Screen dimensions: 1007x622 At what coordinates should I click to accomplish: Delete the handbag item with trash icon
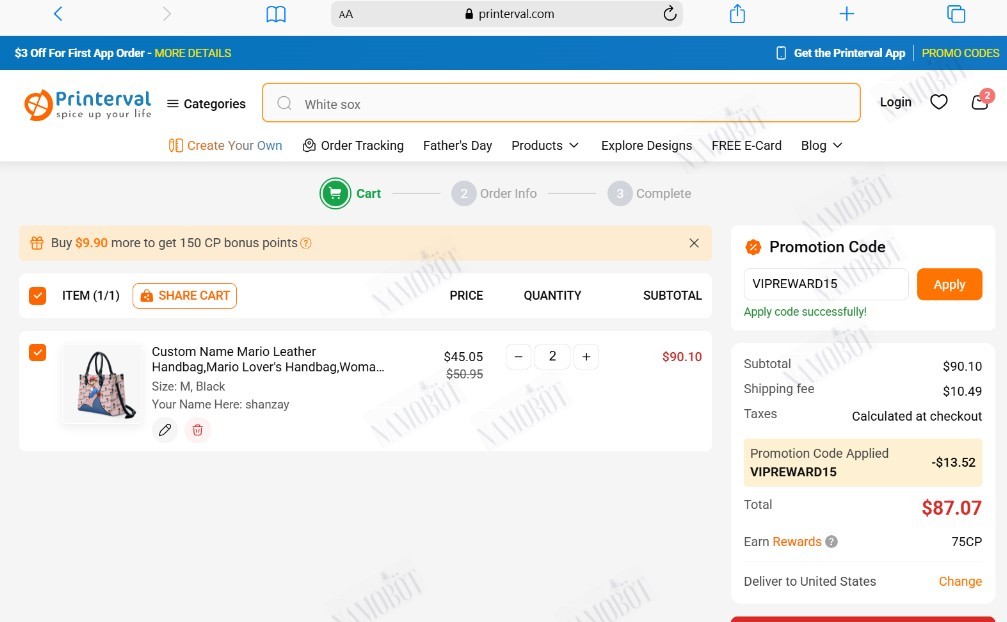(198, 430)
